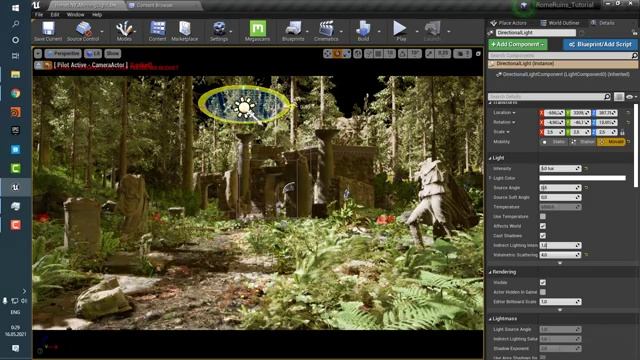Expand the Light Color property
Screen dimensions: 640x360
(x=490, y=178)
